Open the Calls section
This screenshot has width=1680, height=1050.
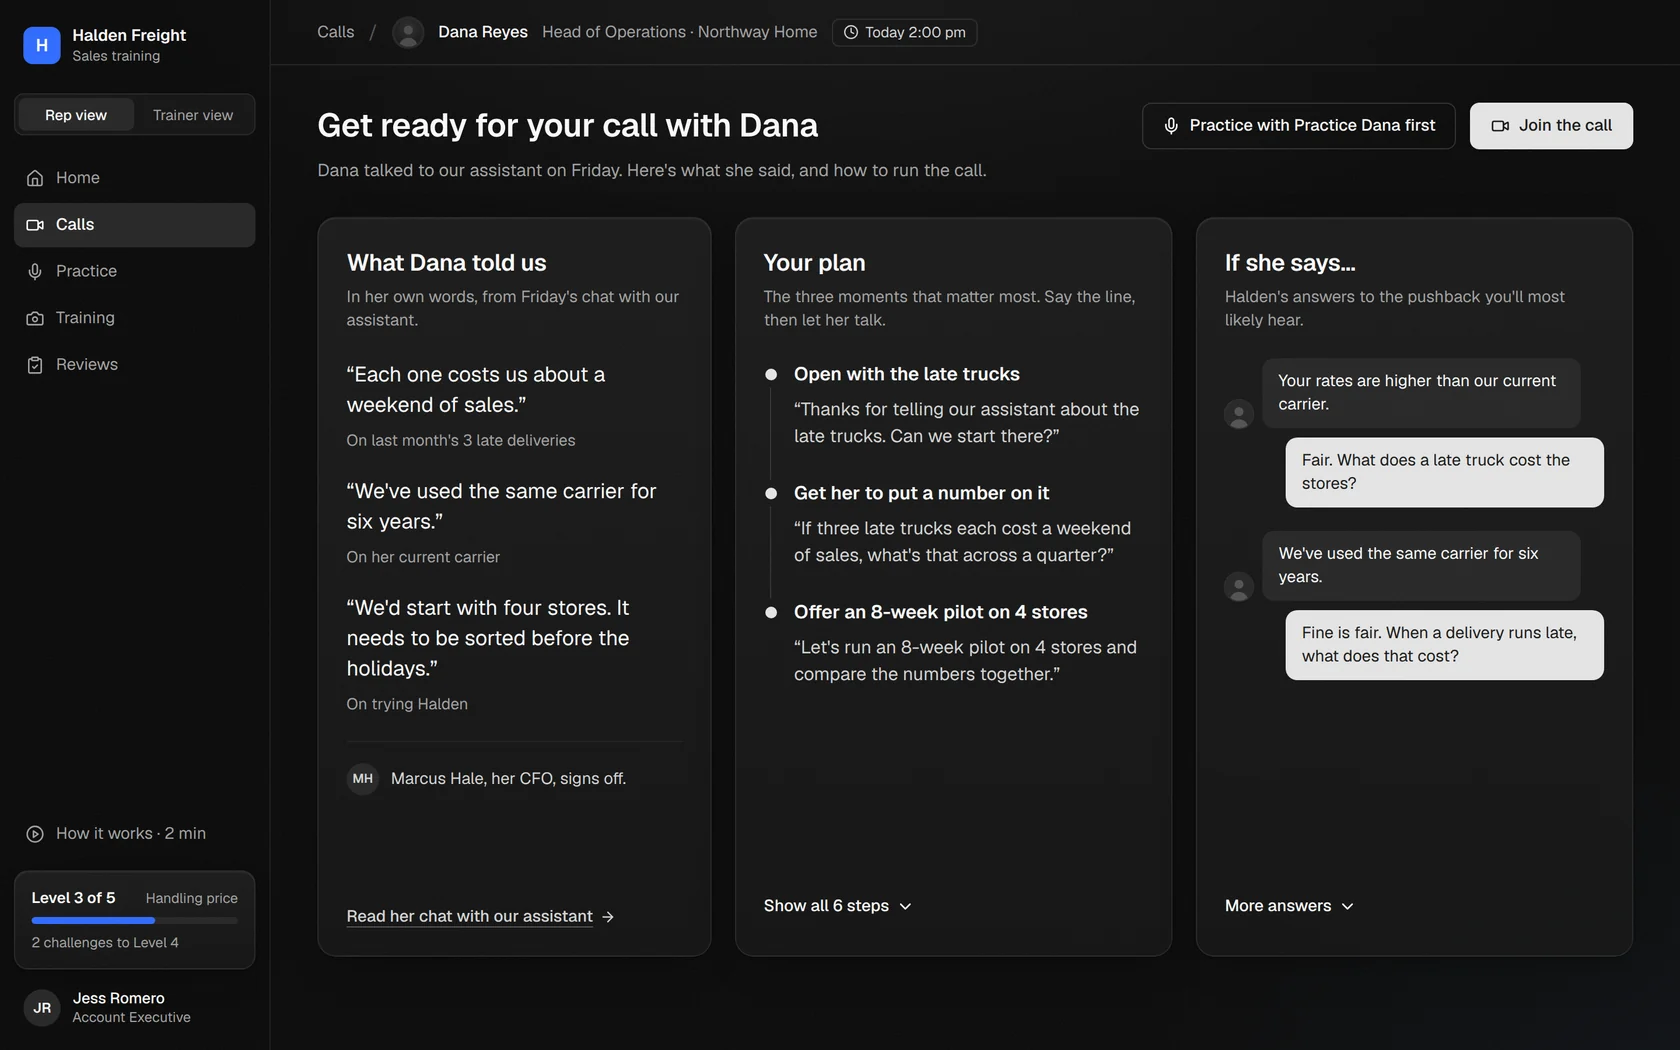135,225
